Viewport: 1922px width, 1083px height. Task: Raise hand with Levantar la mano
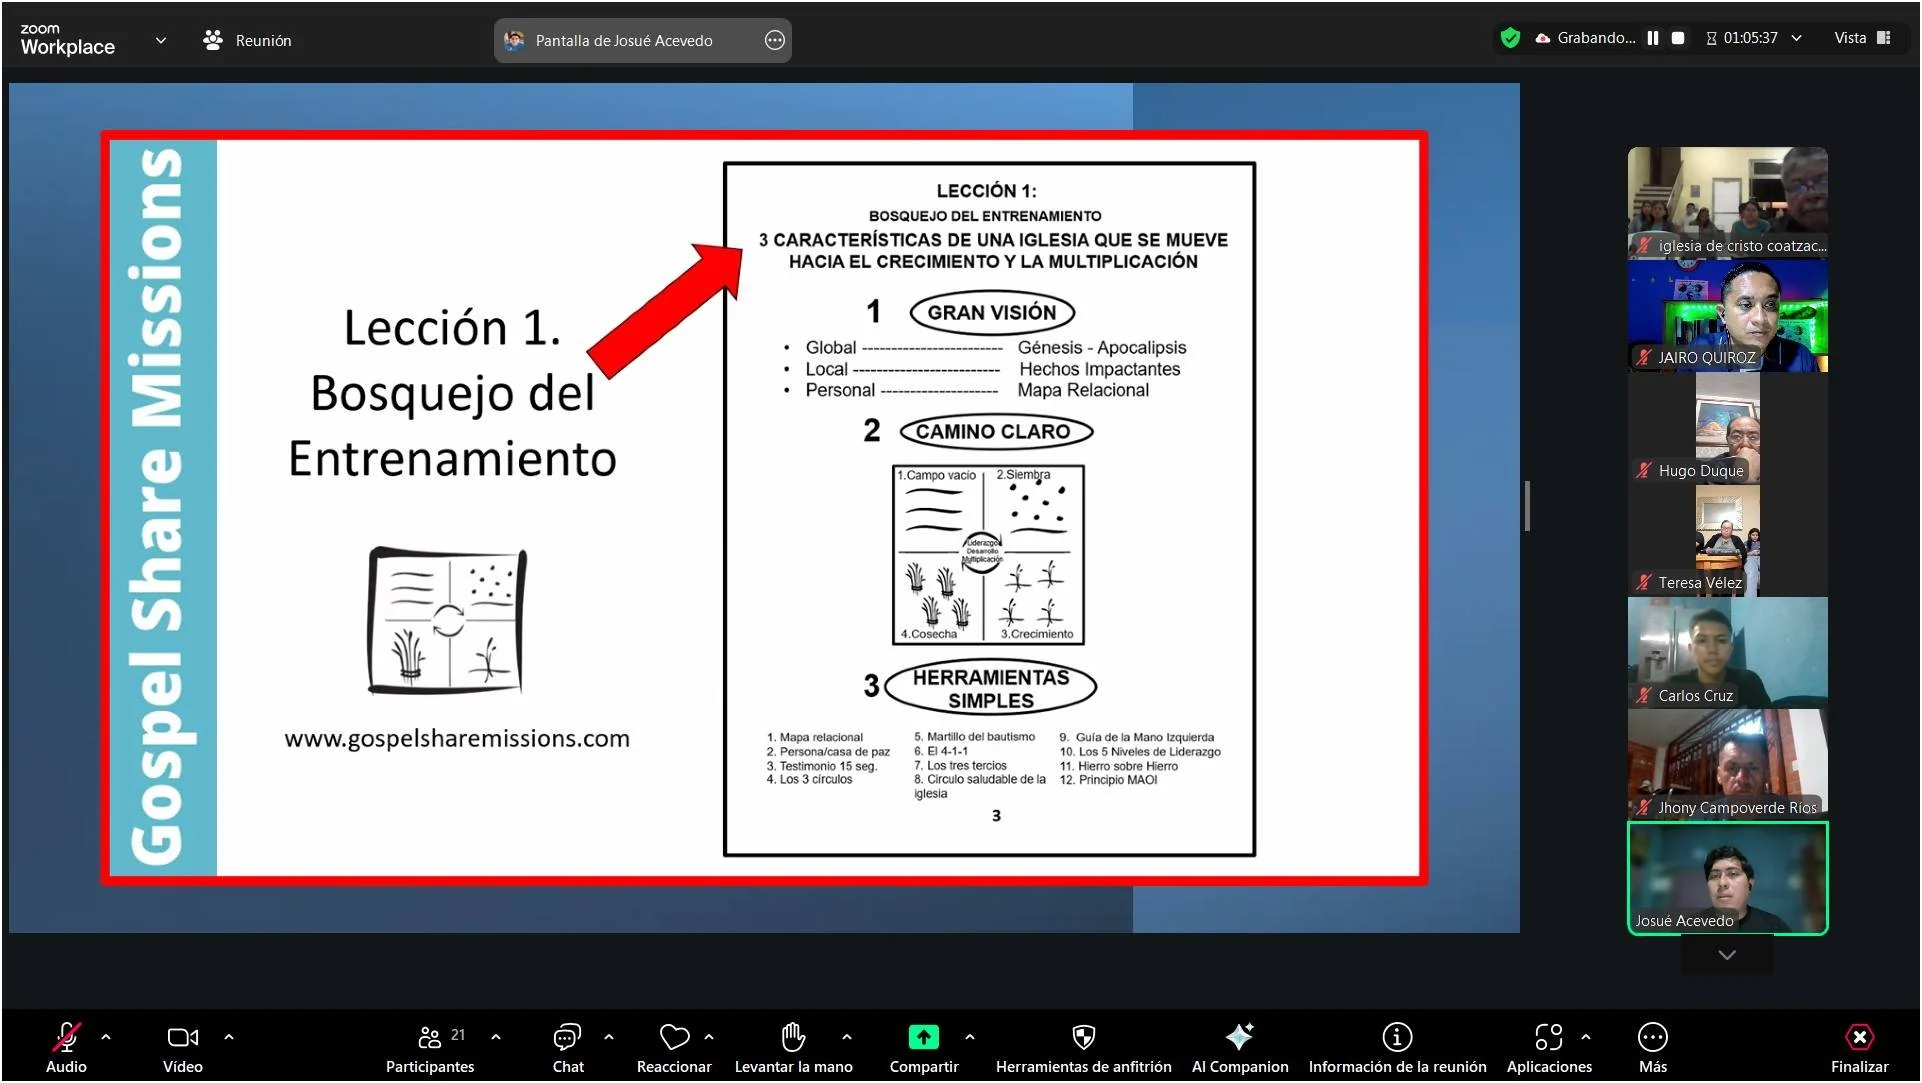coord(793,1038)
